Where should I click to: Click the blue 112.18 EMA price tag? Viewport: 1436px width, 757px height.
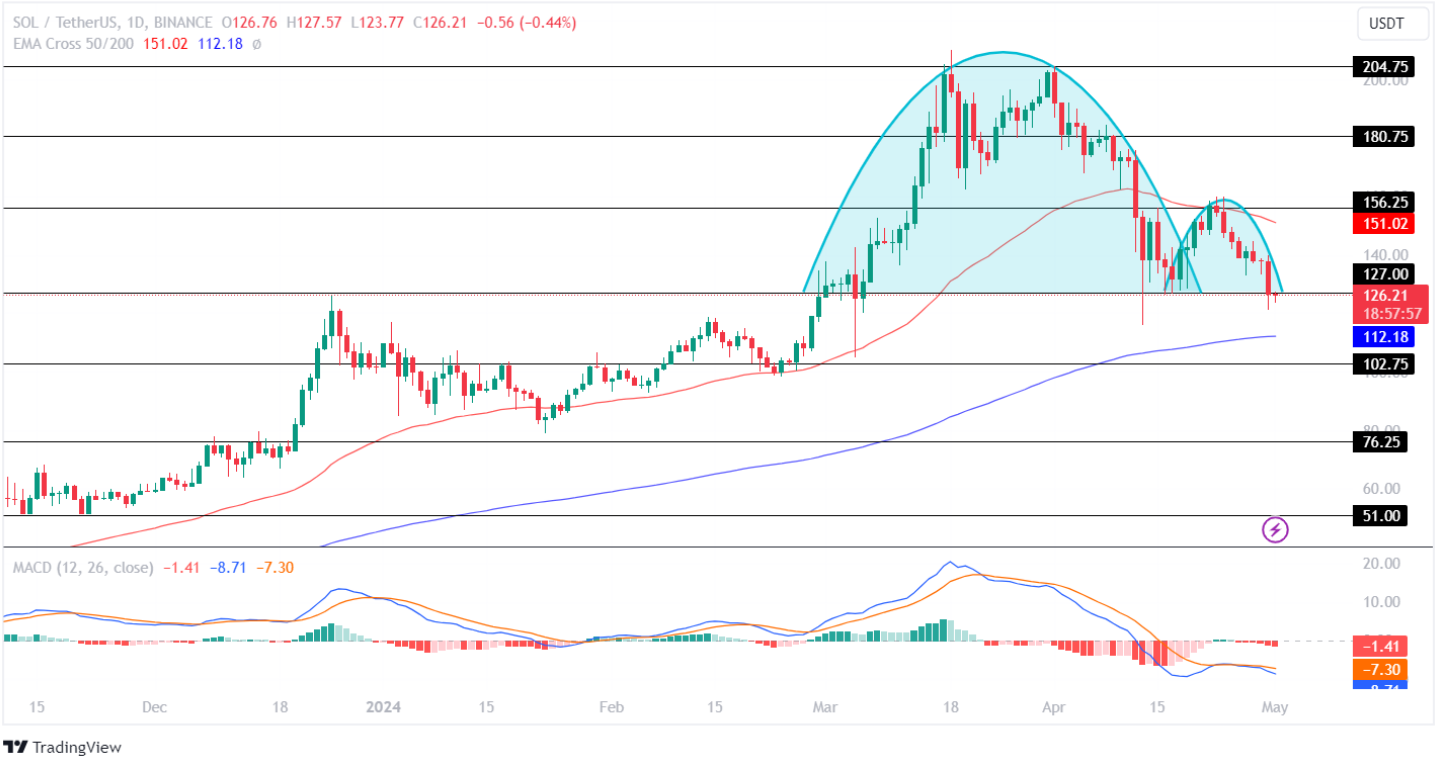pos(1383,336)
